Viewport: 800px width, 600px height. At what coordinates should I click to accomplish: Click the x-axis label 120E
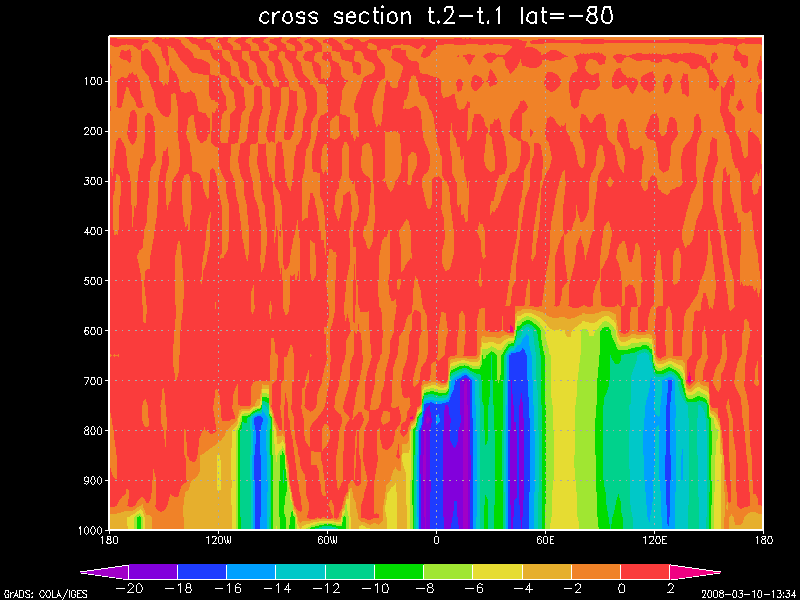[x=654, y=540]
